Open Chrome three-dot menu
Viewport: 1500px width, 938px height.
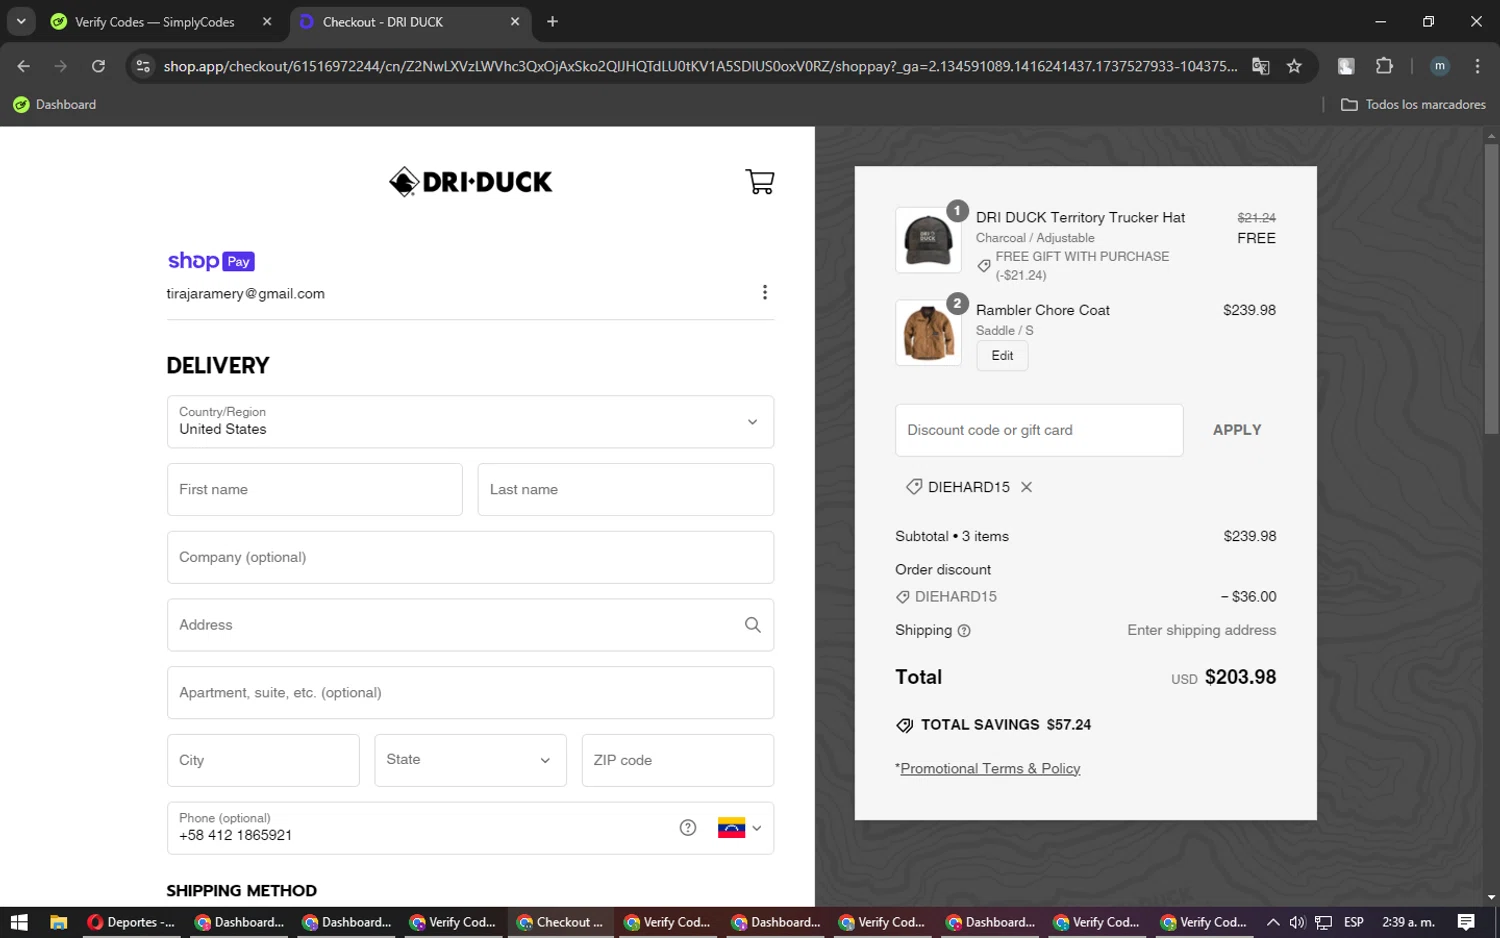[1477, 66]
